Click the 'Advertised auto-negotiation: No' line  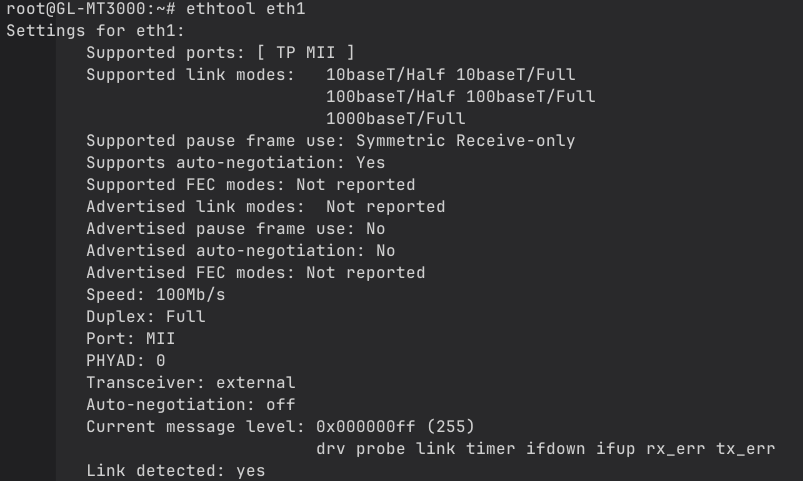240,250
